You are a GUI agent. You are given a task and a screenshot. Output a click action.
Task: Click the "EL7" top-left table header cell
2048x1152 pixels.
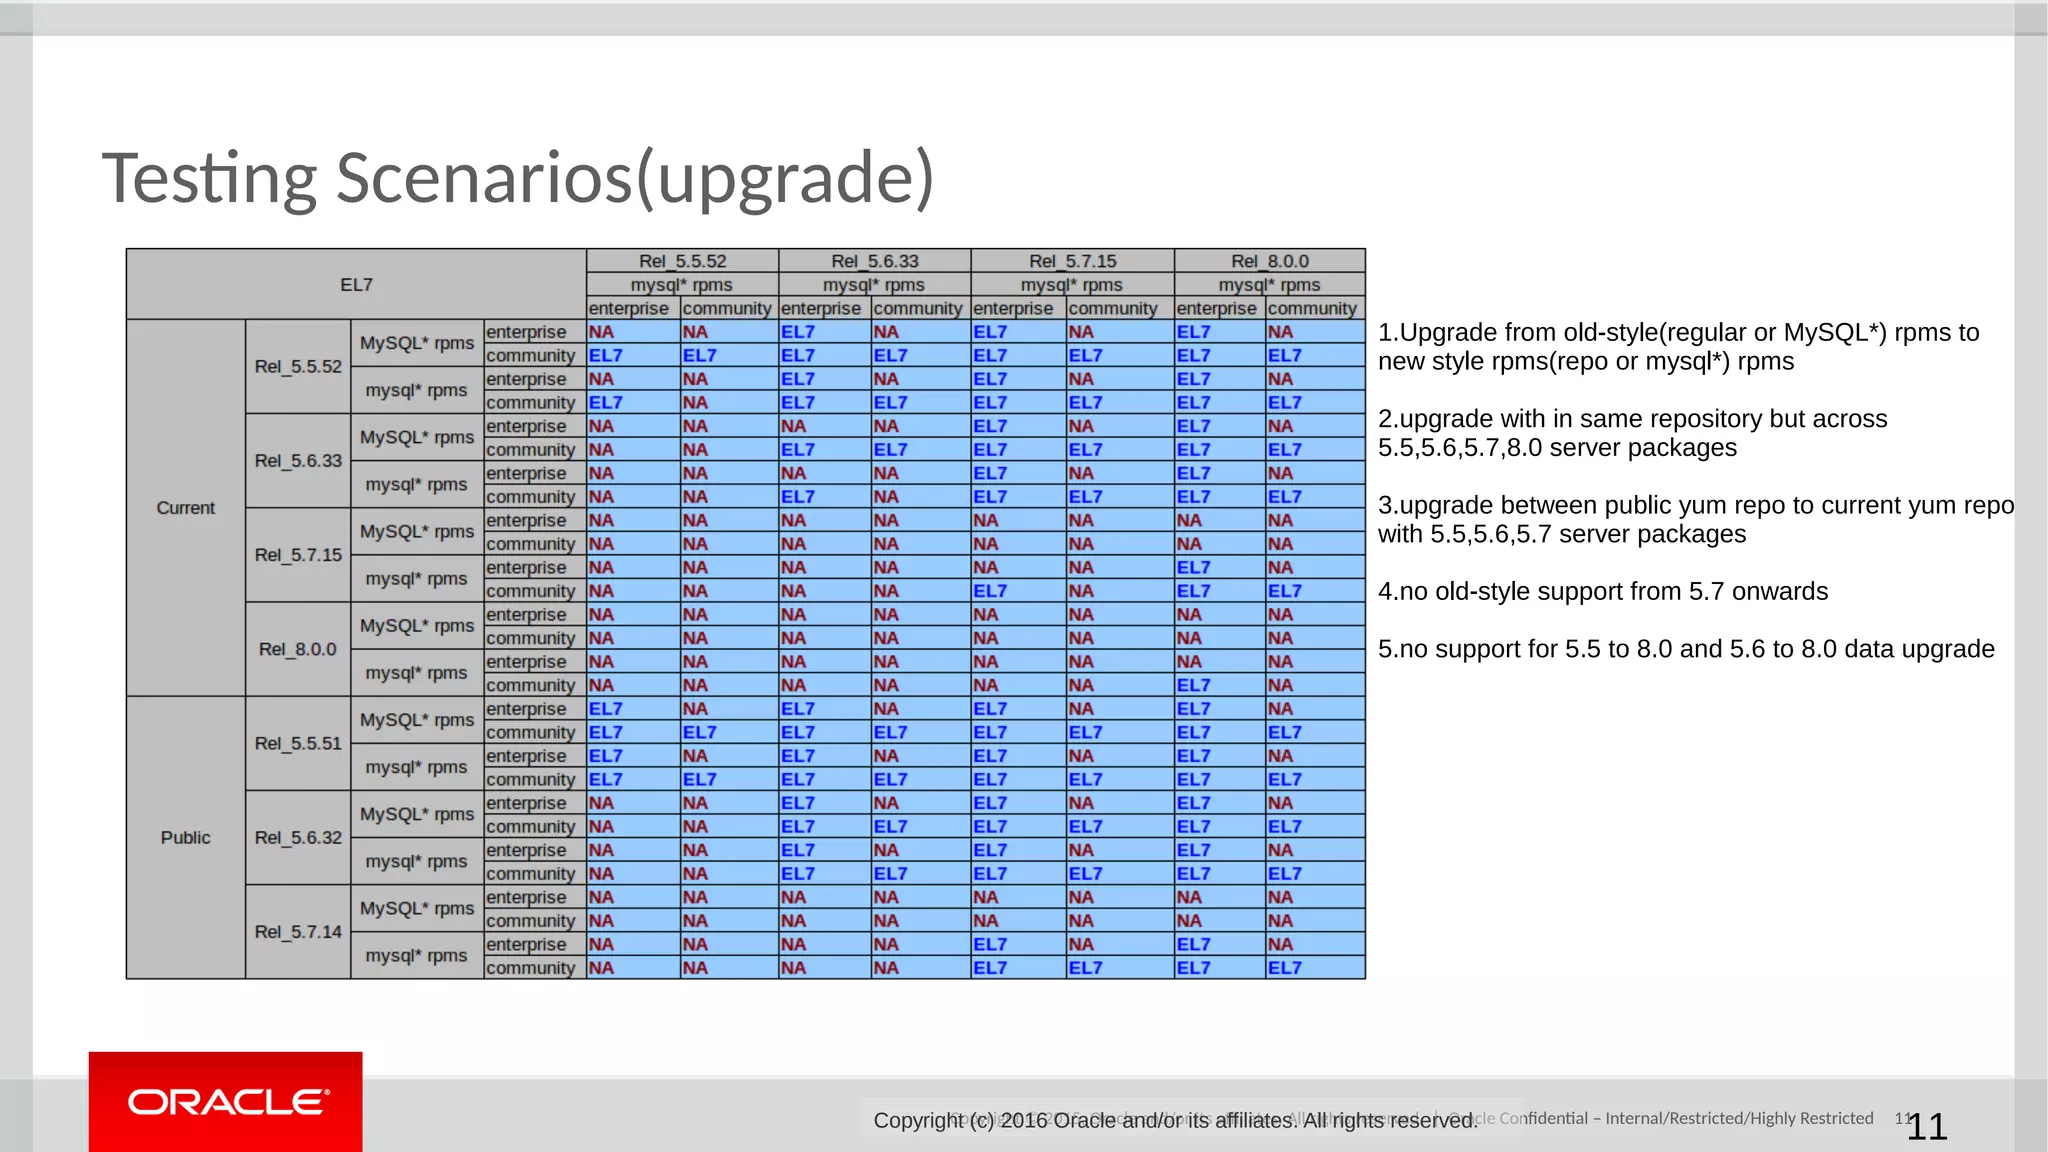[x=356, y=284]
